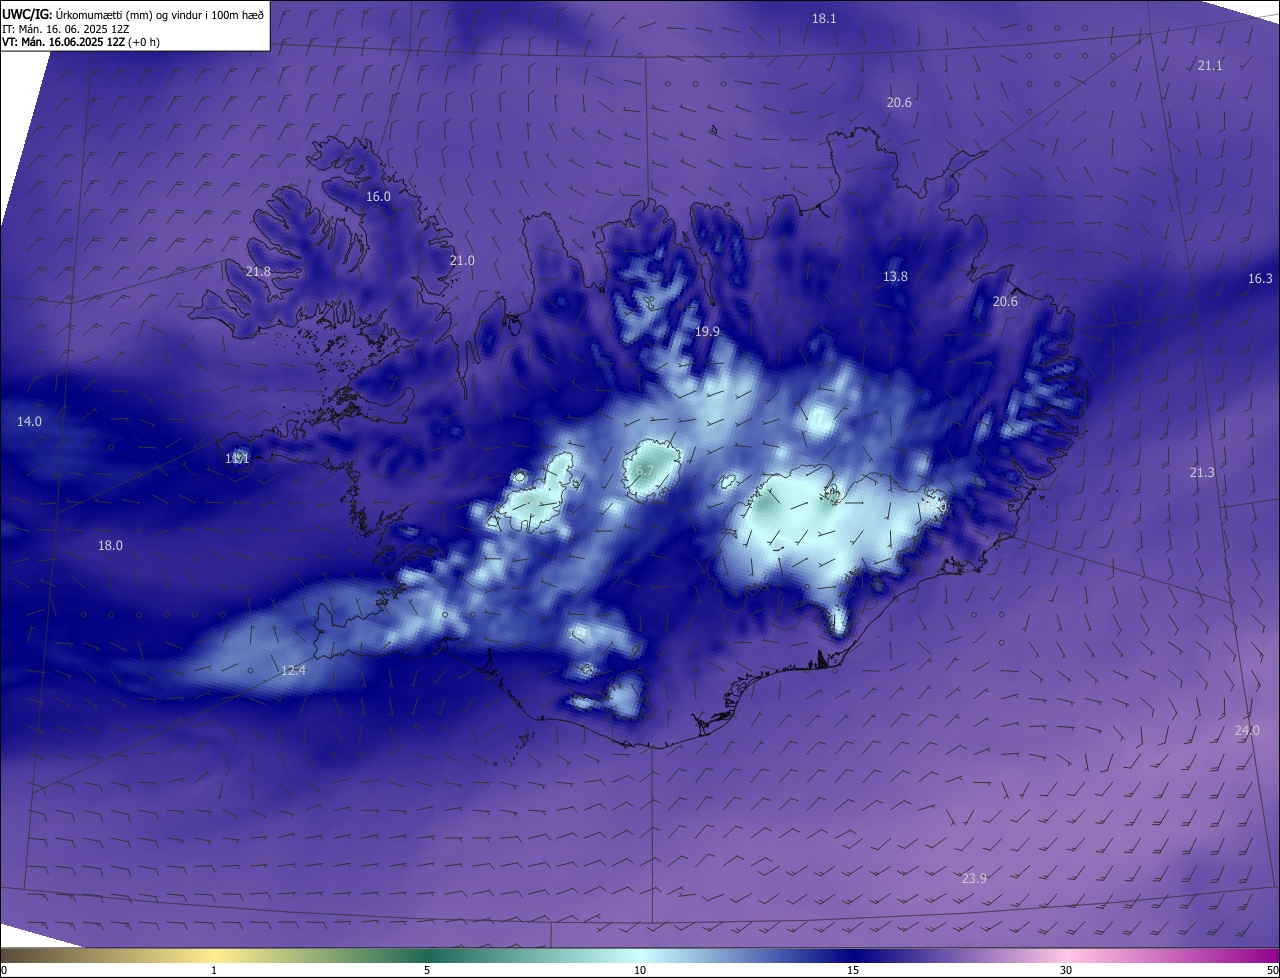Click the 16.0 value label
The width and height of the screenshot is (1280, 978).
click(x=378, y=197)
